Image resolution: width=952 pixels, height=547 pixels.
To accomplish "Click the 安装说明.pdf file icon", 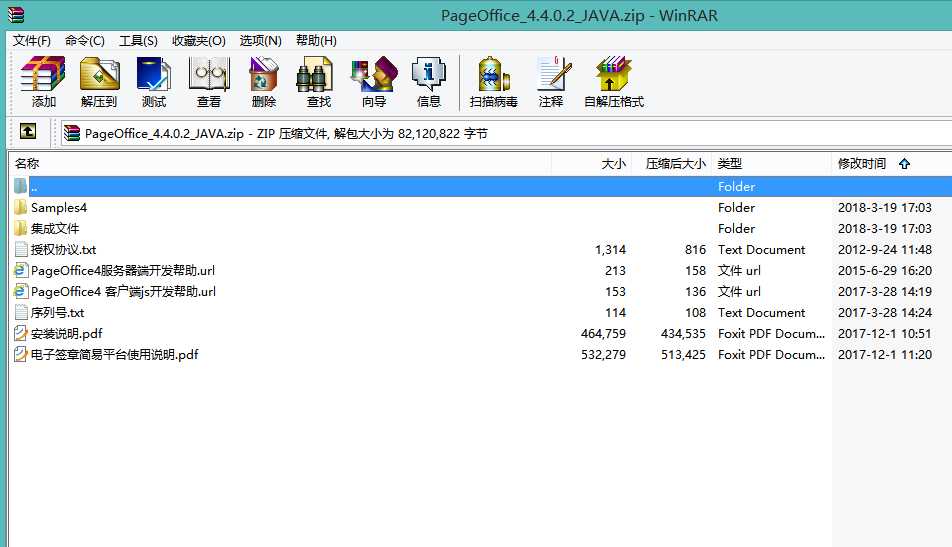I will point(21,333).
